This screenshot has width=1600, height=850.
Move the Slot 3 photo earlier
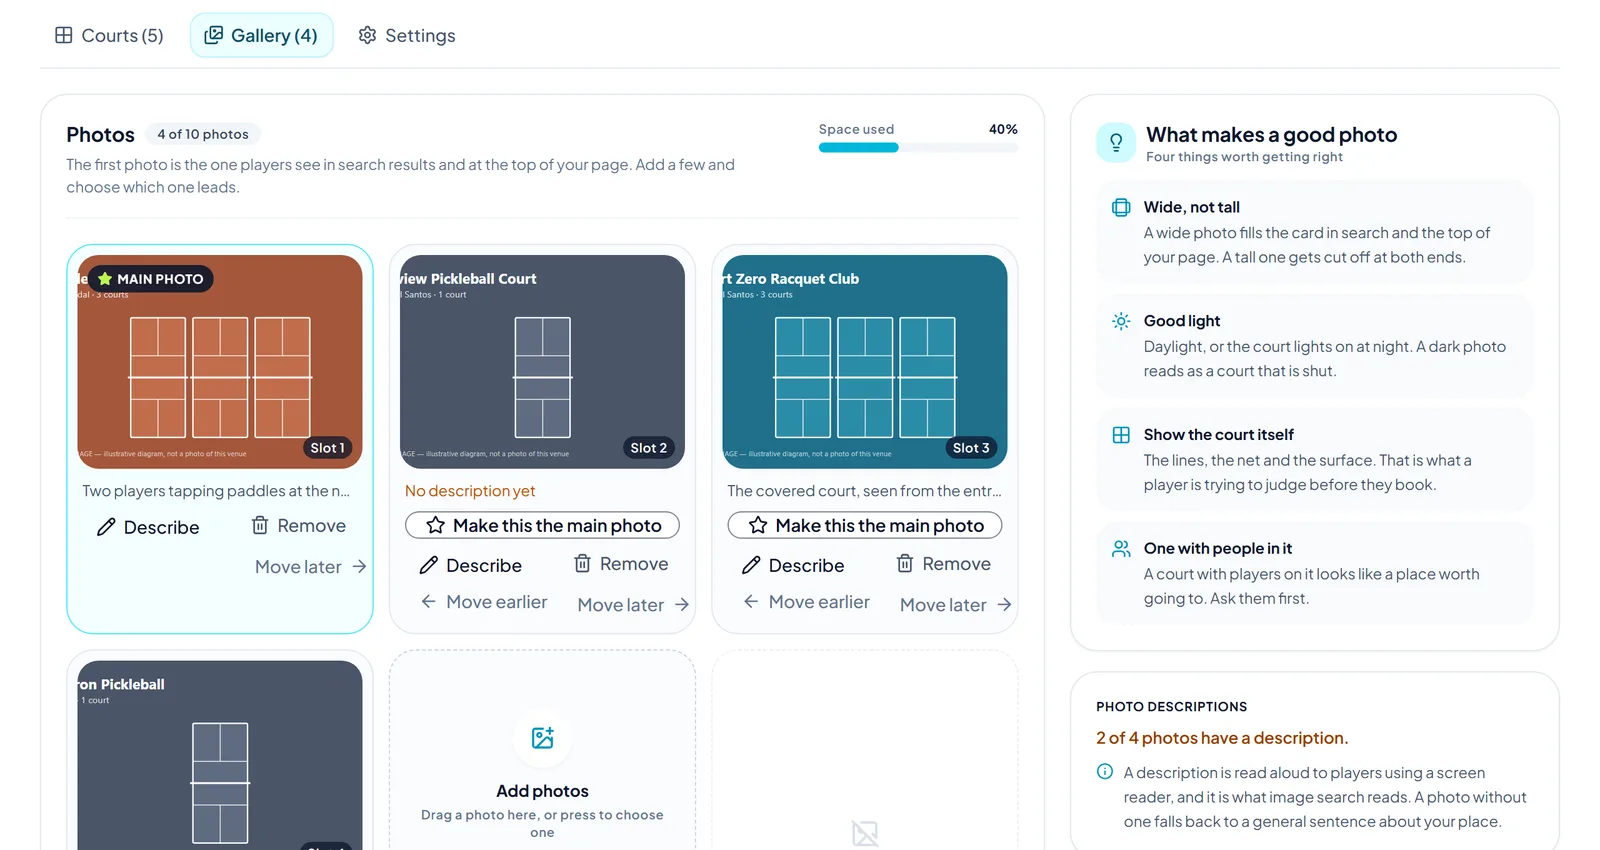(806, 602)
